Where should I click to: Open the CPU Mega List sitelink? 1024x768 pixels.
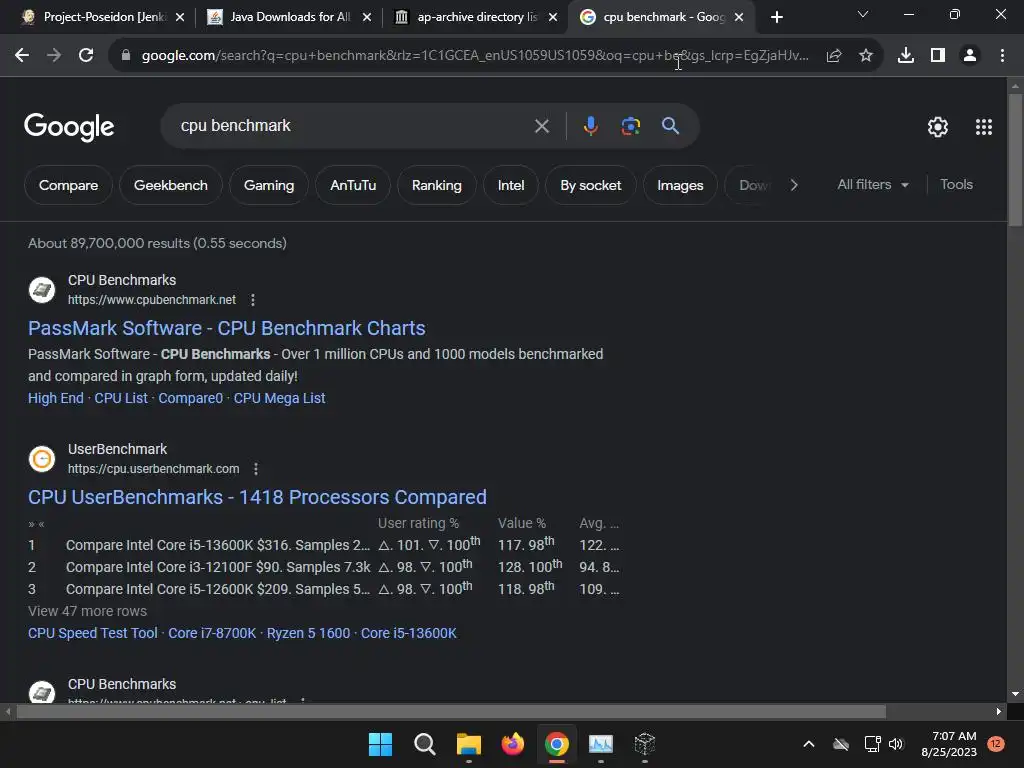(x=280, y=398)
